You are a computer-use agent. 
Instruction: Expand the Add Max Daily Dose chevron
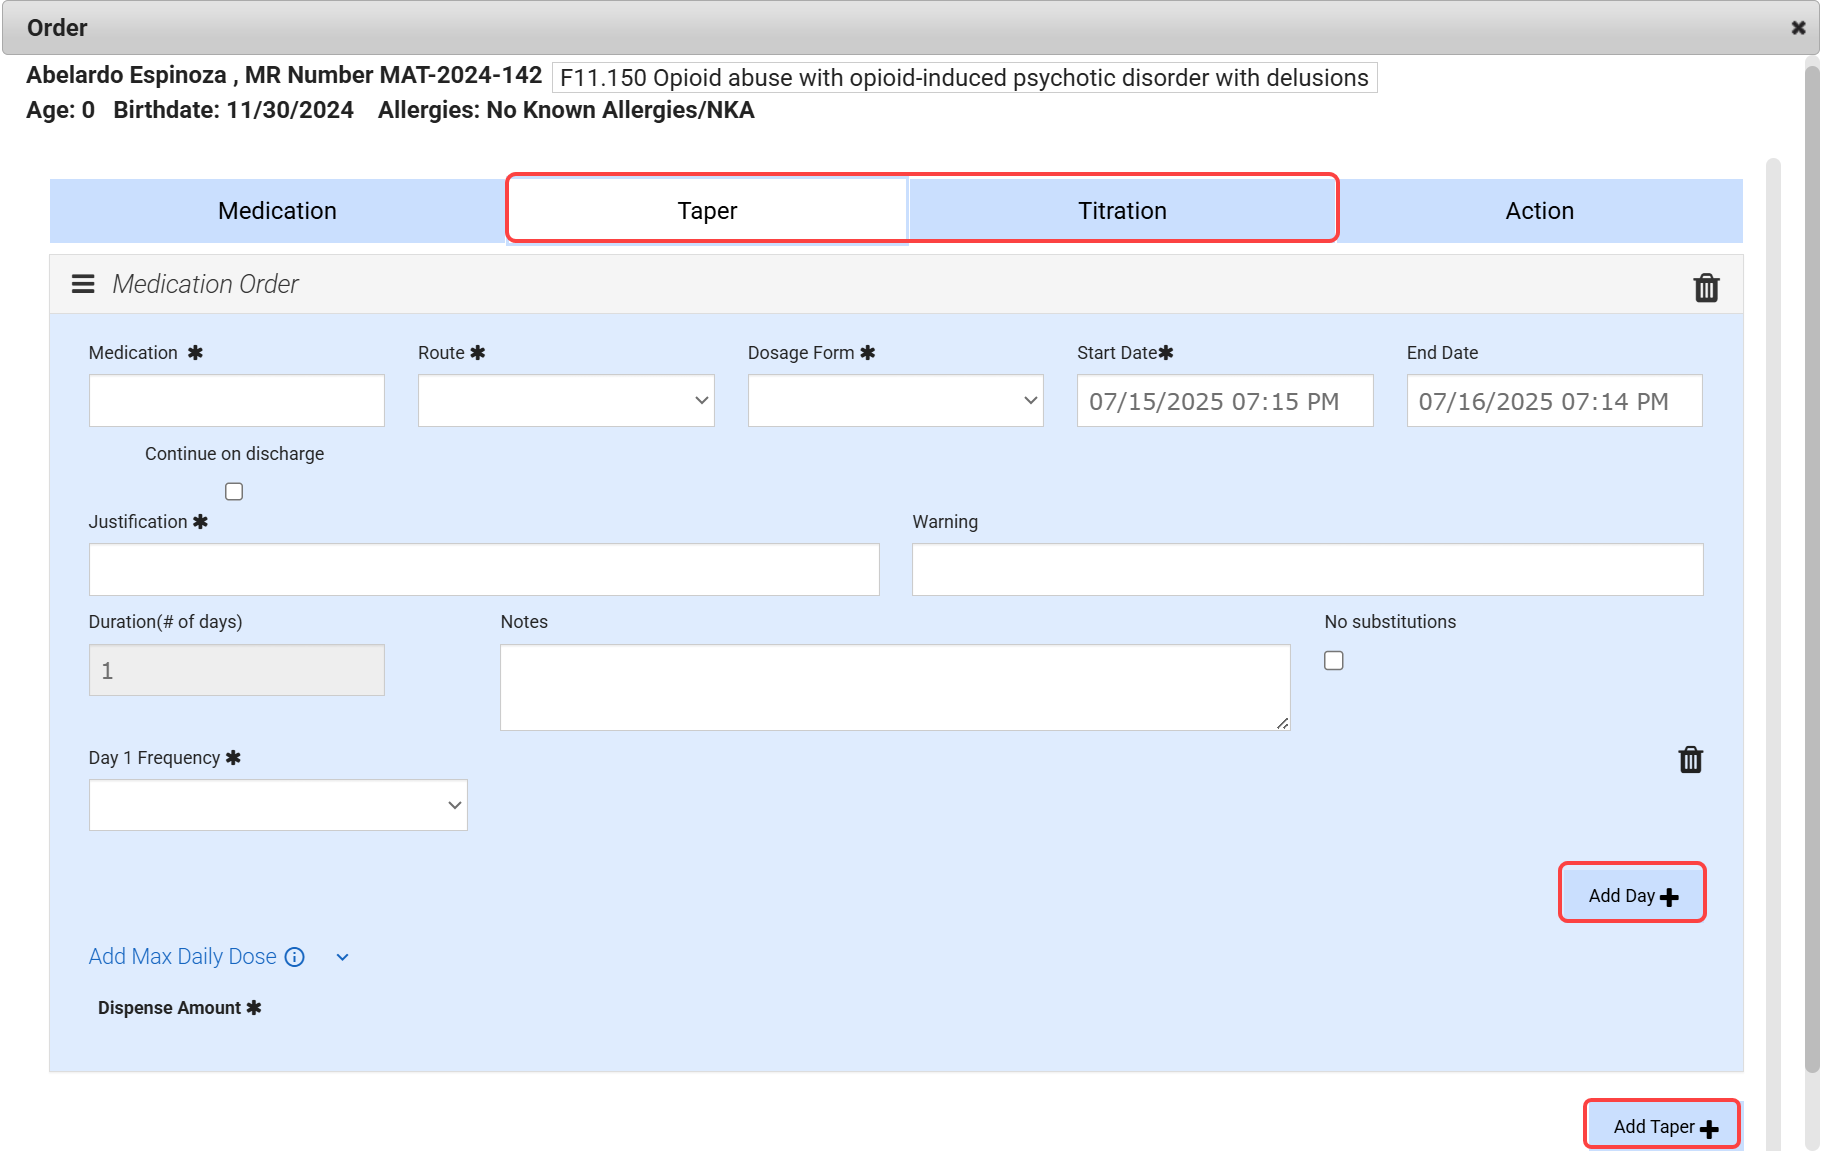point(343,957)
